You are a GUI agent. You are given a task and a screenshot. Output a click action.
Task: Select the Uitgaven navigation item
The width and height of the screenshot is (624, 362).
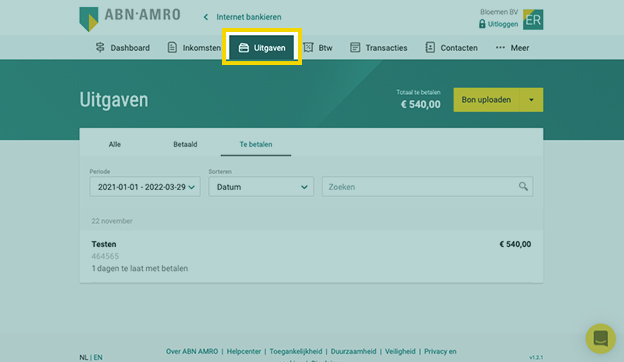(x=262, y=48)
